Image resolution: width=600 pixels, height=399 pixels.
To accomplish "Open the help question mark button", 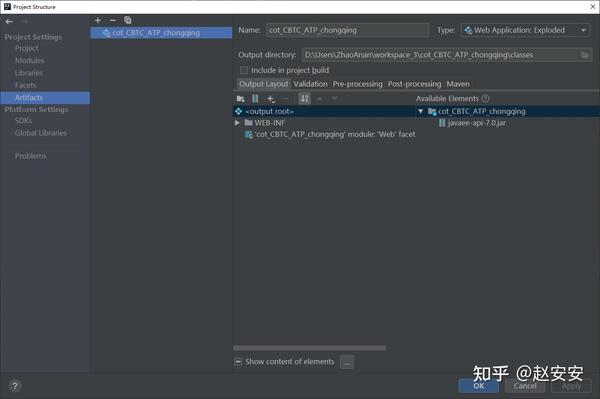I will tap(15, 386).
